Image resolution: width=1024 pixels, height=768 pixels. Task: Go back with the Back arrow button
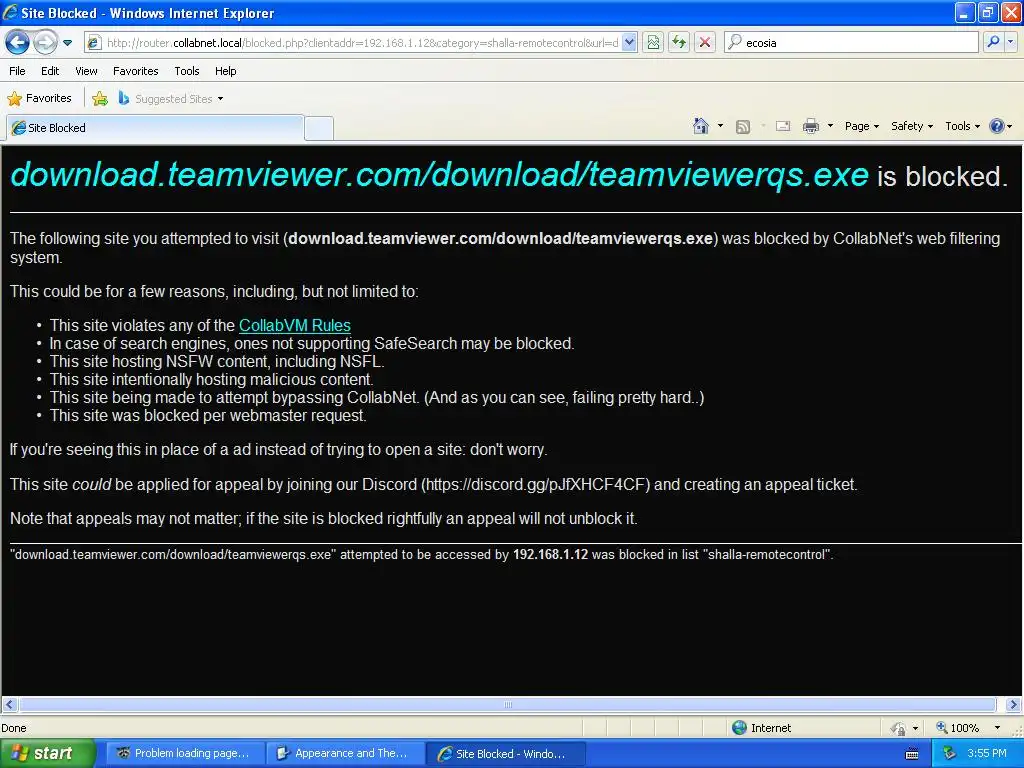point(18,43)
